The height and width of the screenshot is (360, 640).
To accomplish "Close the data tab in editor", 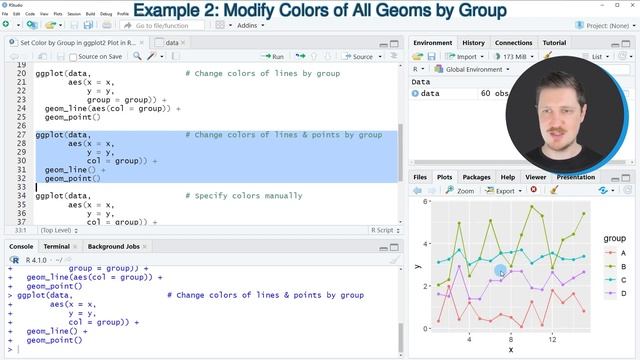I will pos(183,42).
